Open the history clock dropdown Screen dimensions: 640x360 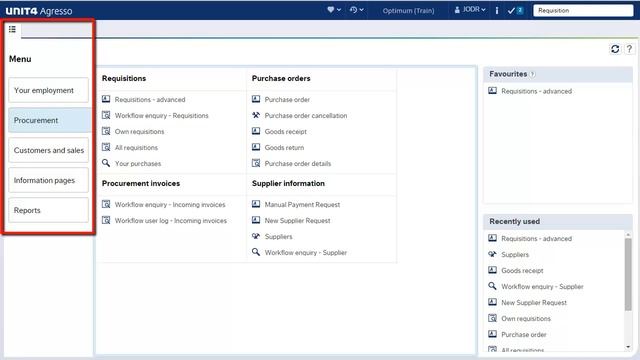[x=356, y=10]
